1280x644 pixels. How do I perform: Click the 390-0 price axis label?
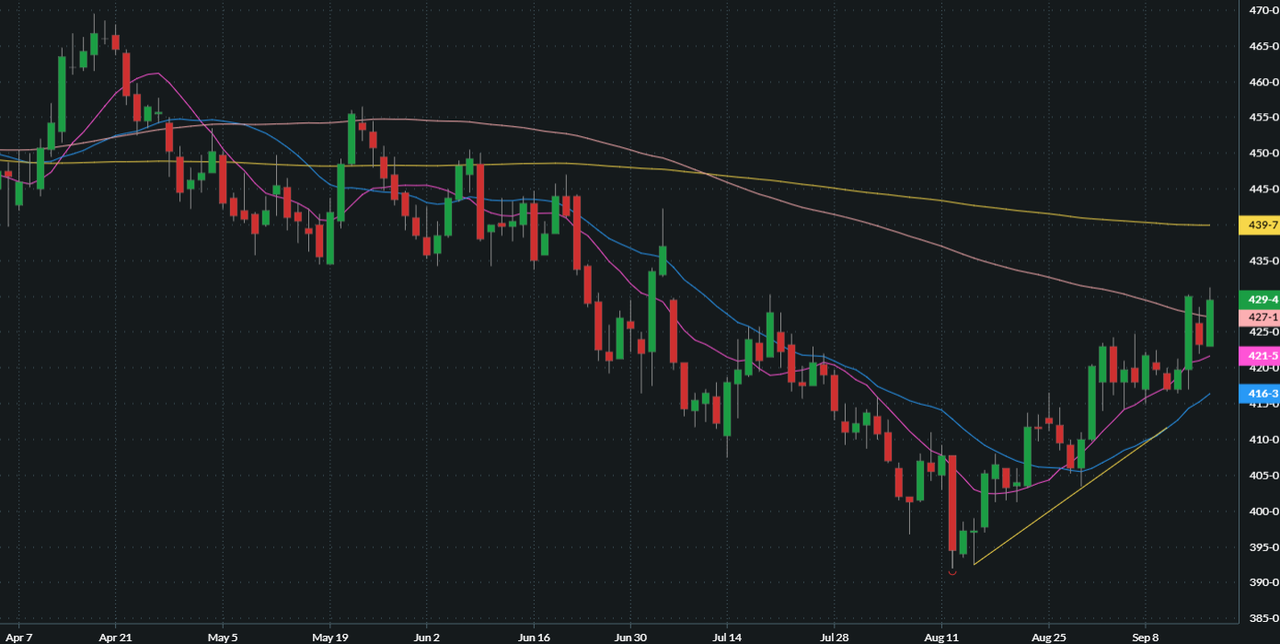pyautogui.click(x=1264, y=582)
